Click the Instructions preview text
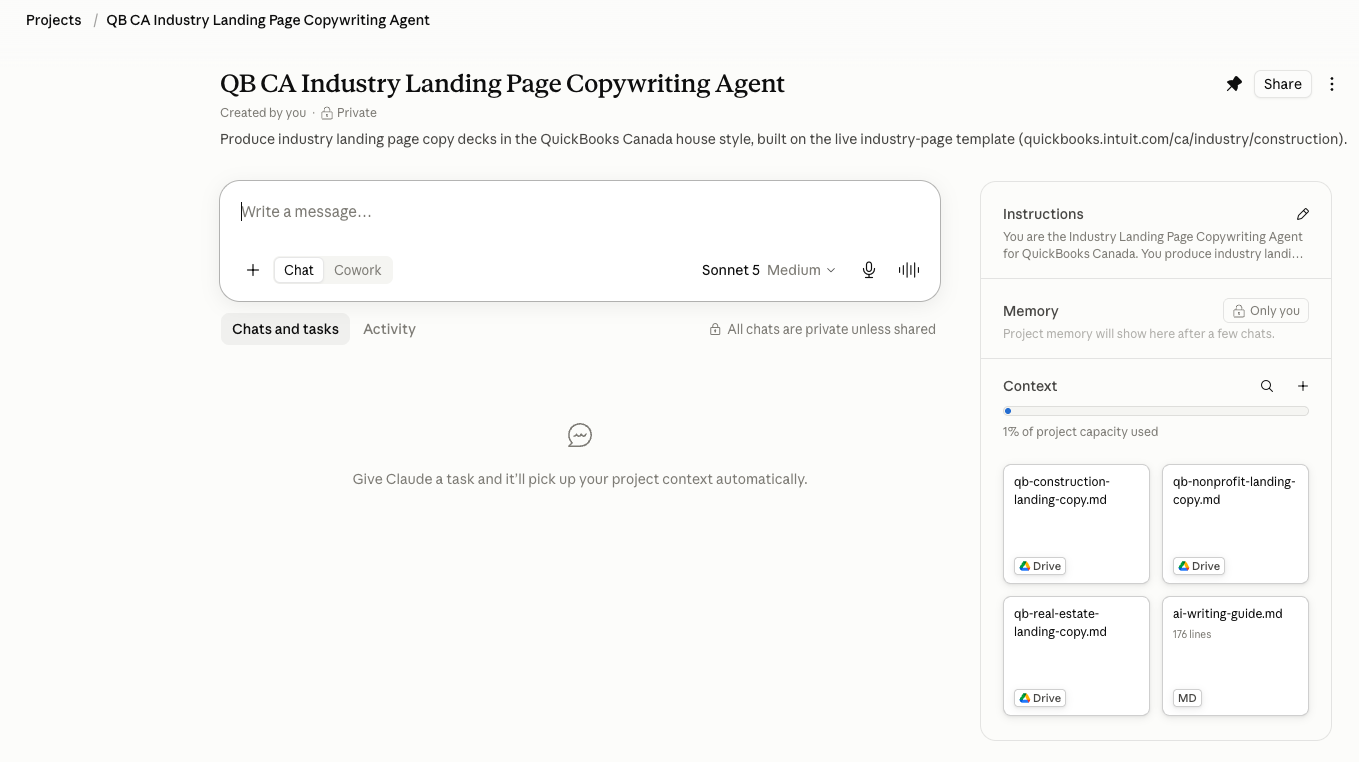 pyautogui.click(x=1153, y=245)
